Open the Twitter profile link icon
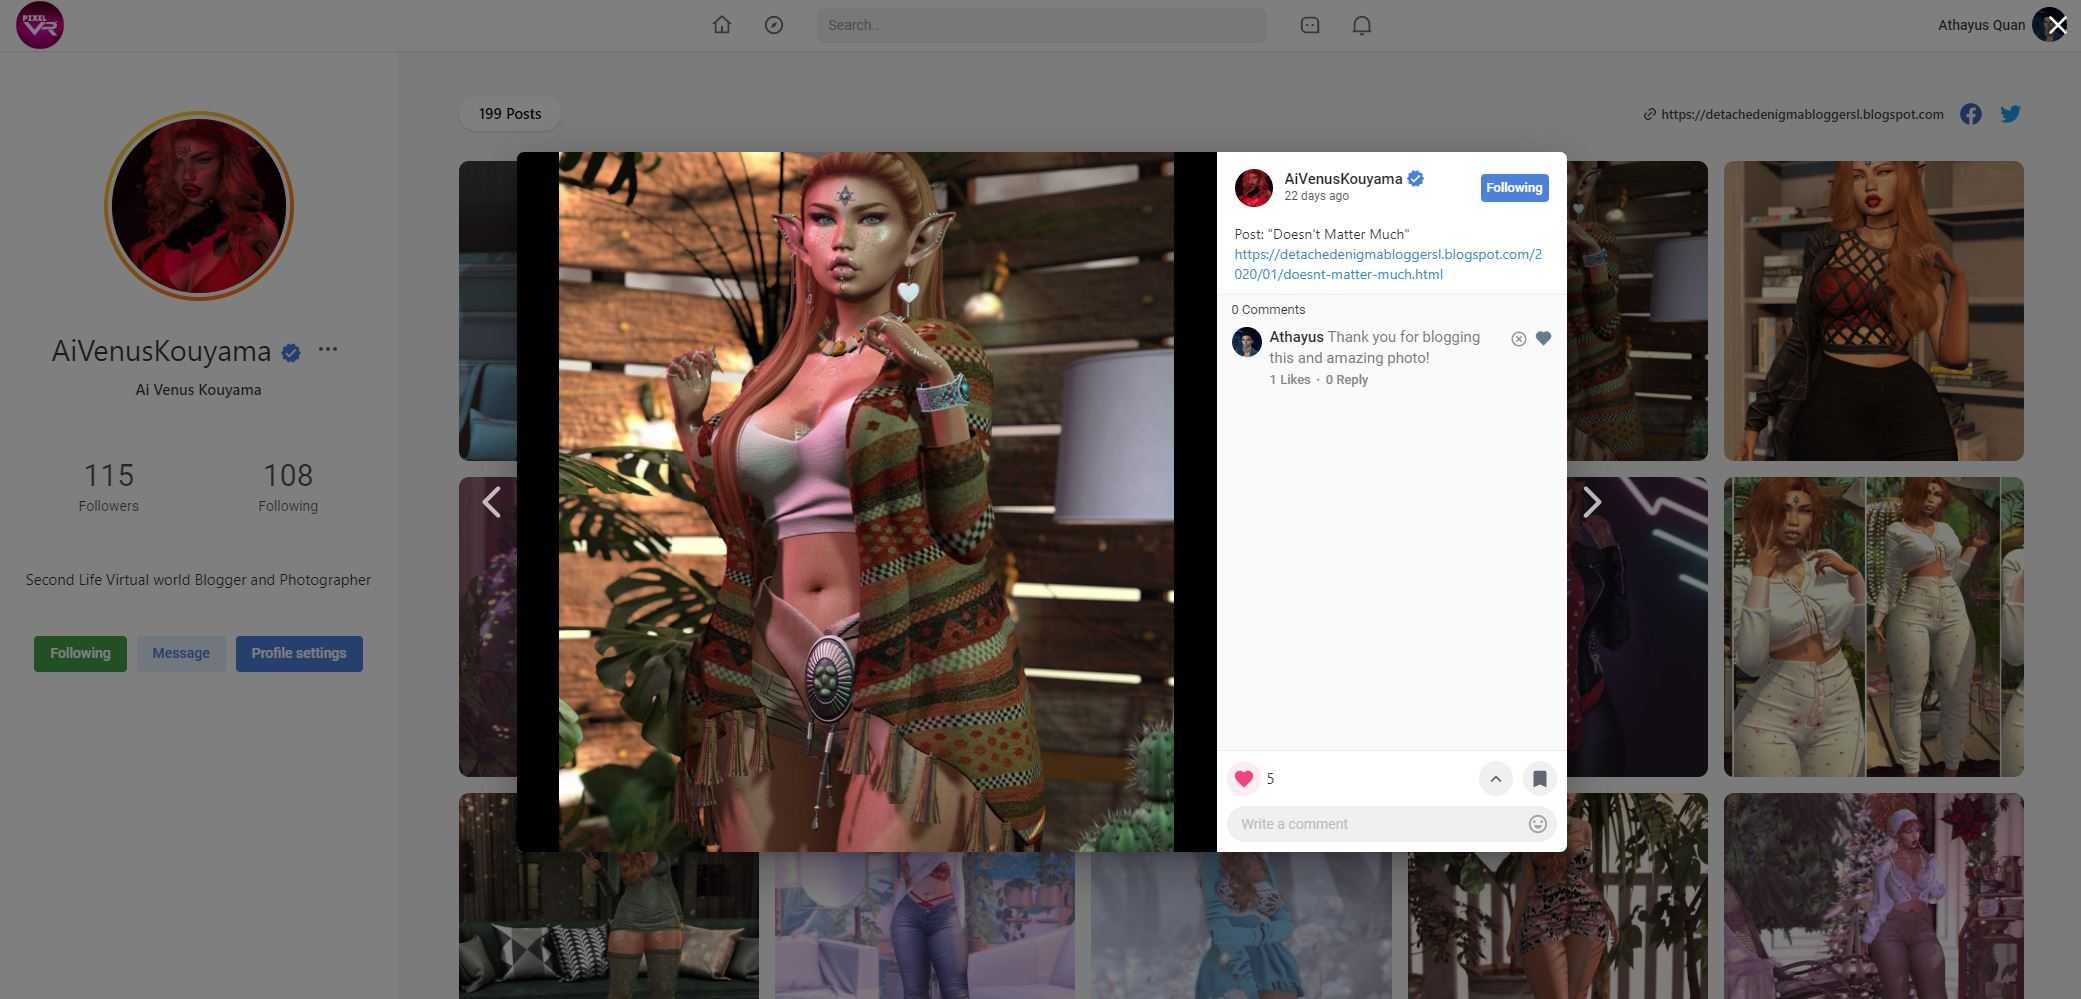 (x=2010, y=114)
